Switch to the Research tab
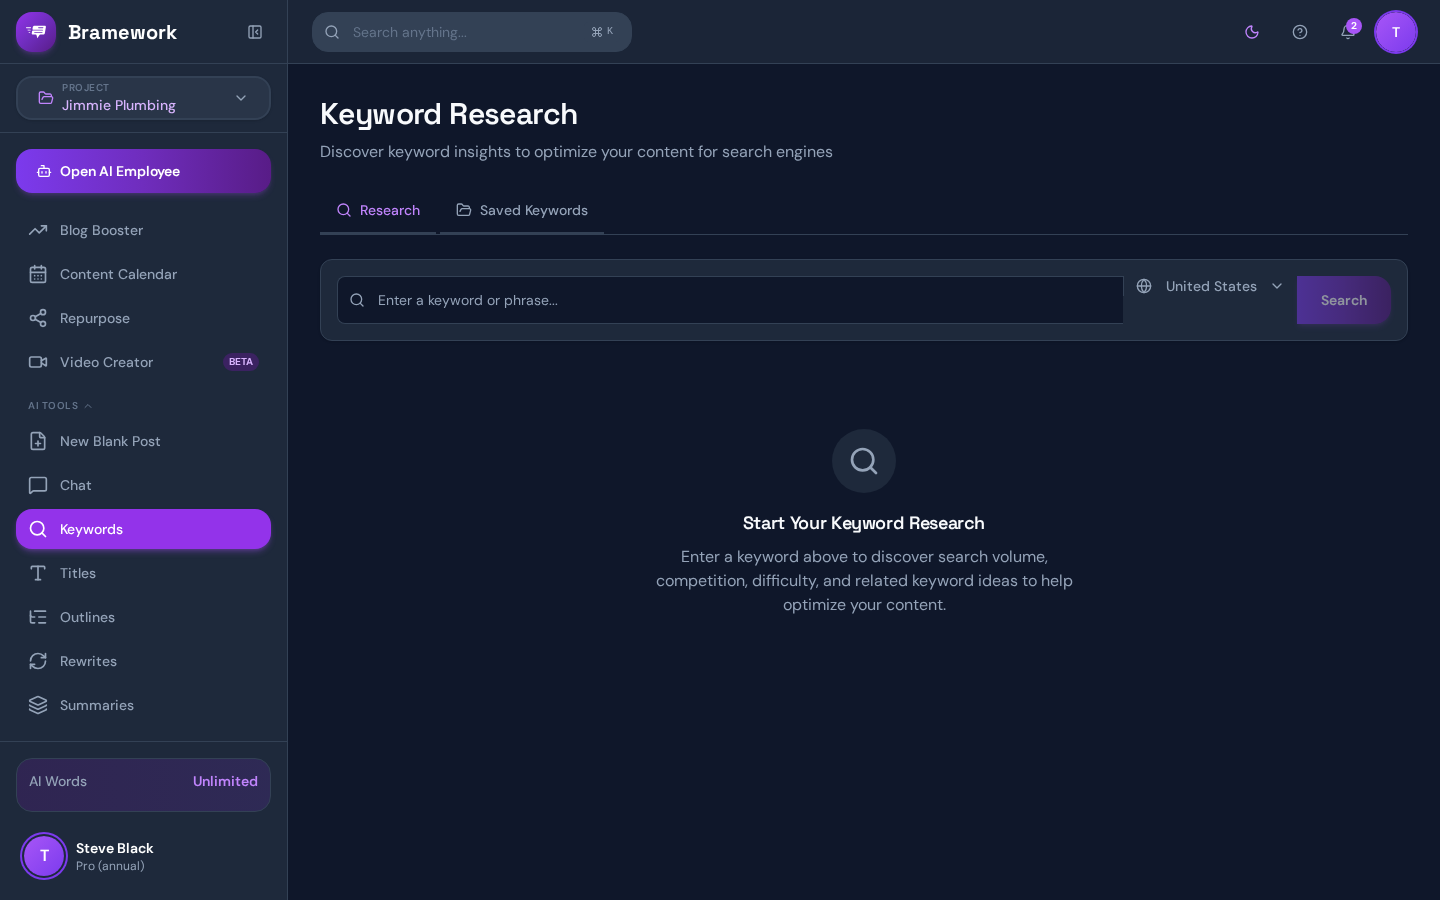The image size is (1440, 900). [378, 210]
